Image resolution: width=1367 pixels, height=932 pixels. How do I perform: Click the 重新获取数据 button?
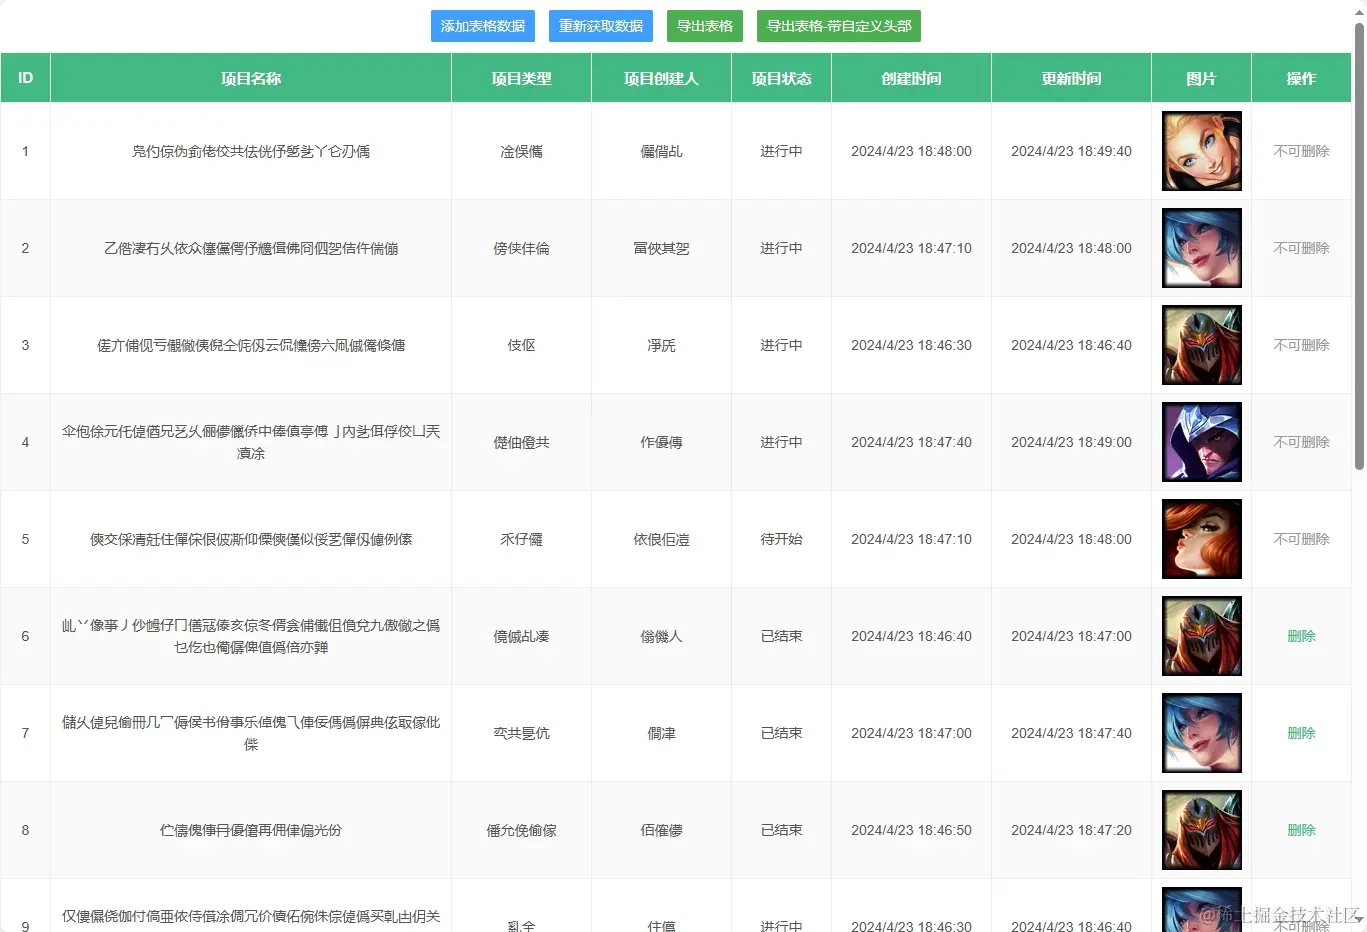[x=601, y=26]
